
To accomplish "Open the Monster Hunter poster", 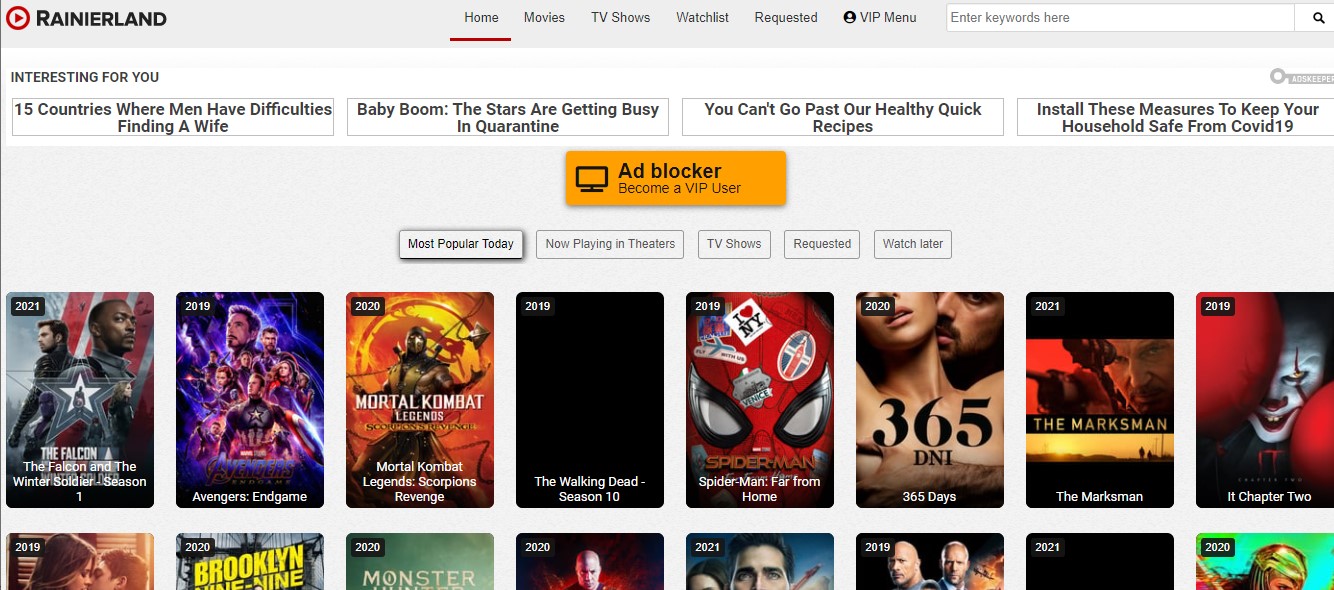I will pos(420,561).
